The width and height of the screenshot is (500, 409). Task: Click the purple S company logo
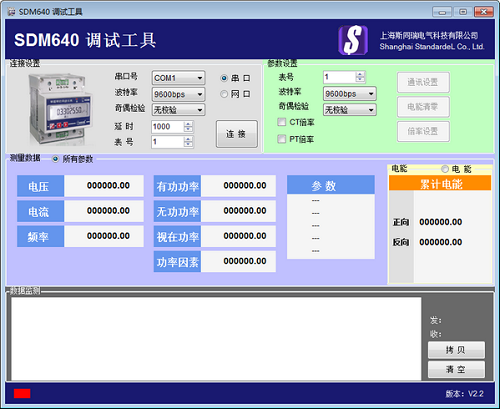click(353, 40)
